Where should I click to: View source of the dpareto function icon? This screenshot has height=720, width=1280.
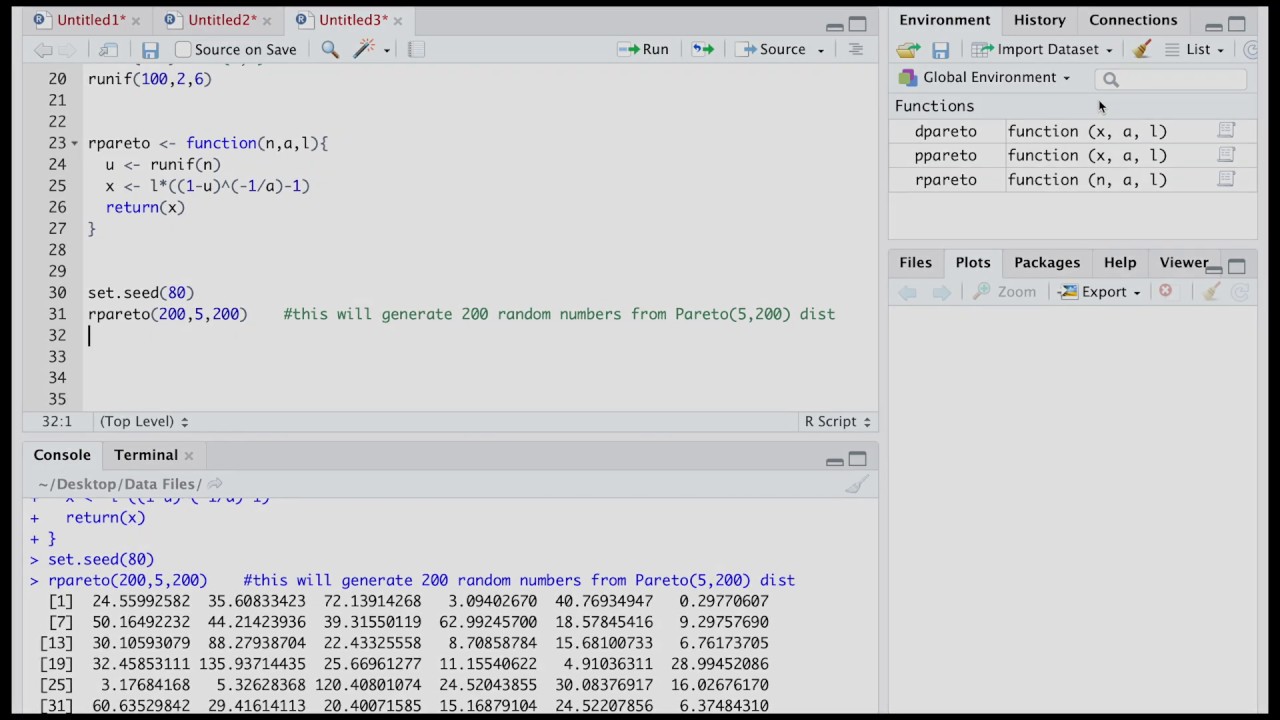pyautogui.click(x=1226, y=131)
